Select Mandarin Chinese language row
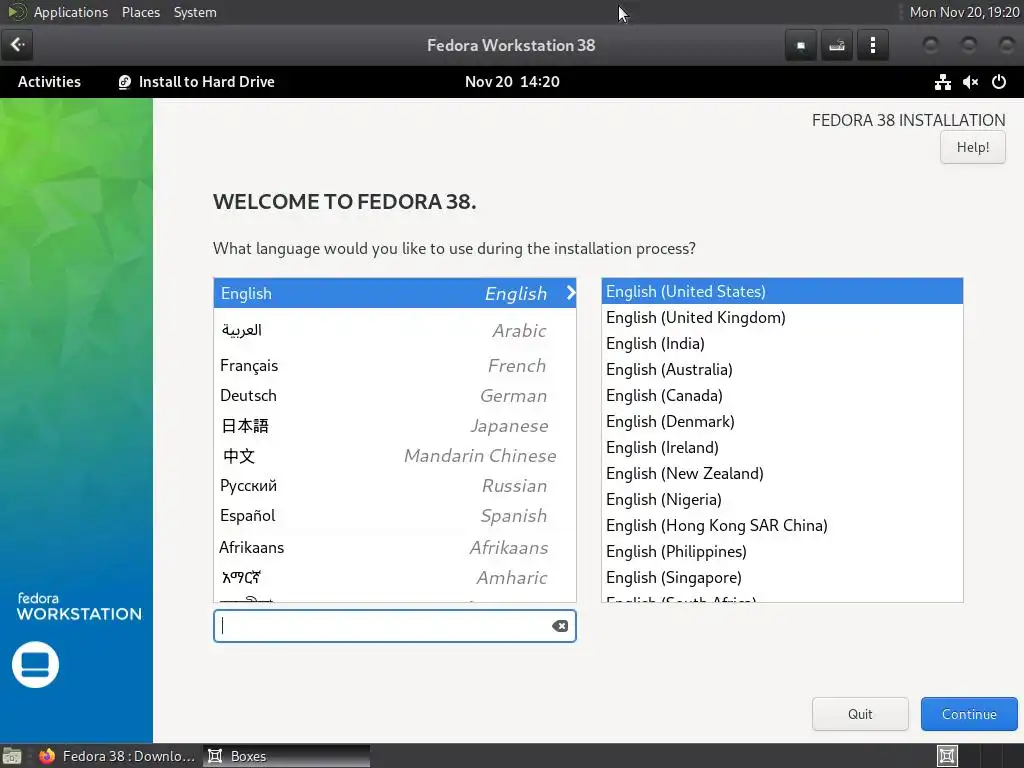The width and height of the screenshot is (1024, 768). tap(394, 456)
